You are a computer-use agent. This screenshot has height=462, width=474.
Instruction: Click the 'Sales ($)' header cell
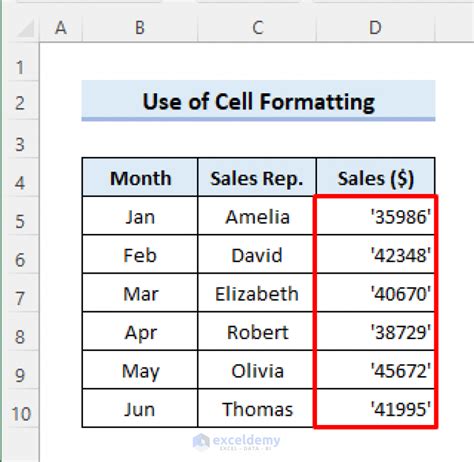(x=376, y=177)
